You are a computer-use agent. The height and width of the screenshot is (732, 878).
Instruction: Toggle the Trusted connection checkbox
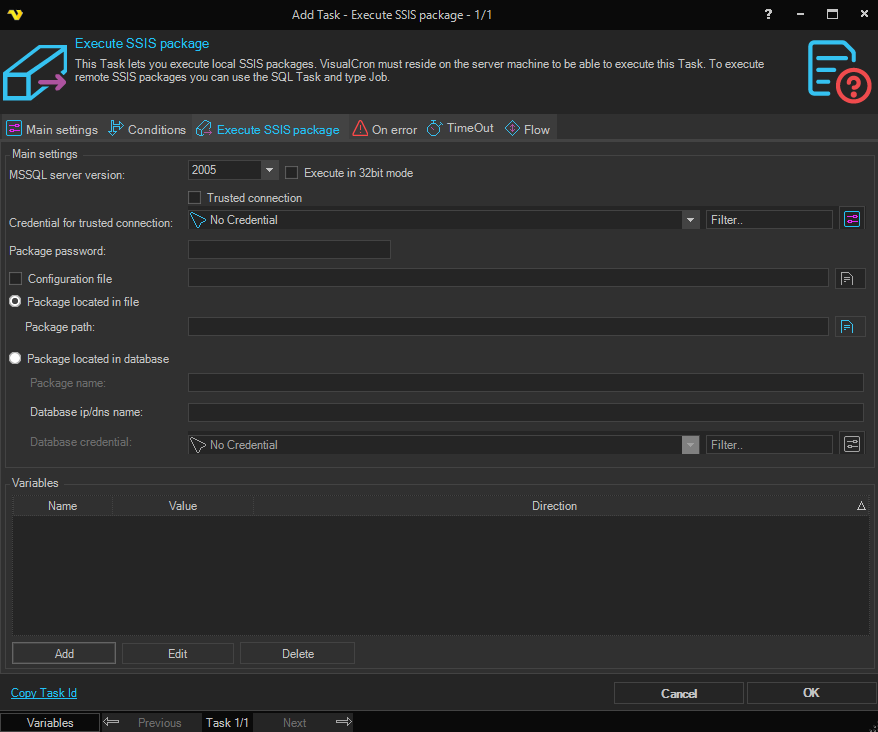pyautogui.click(x=195, y=198)
